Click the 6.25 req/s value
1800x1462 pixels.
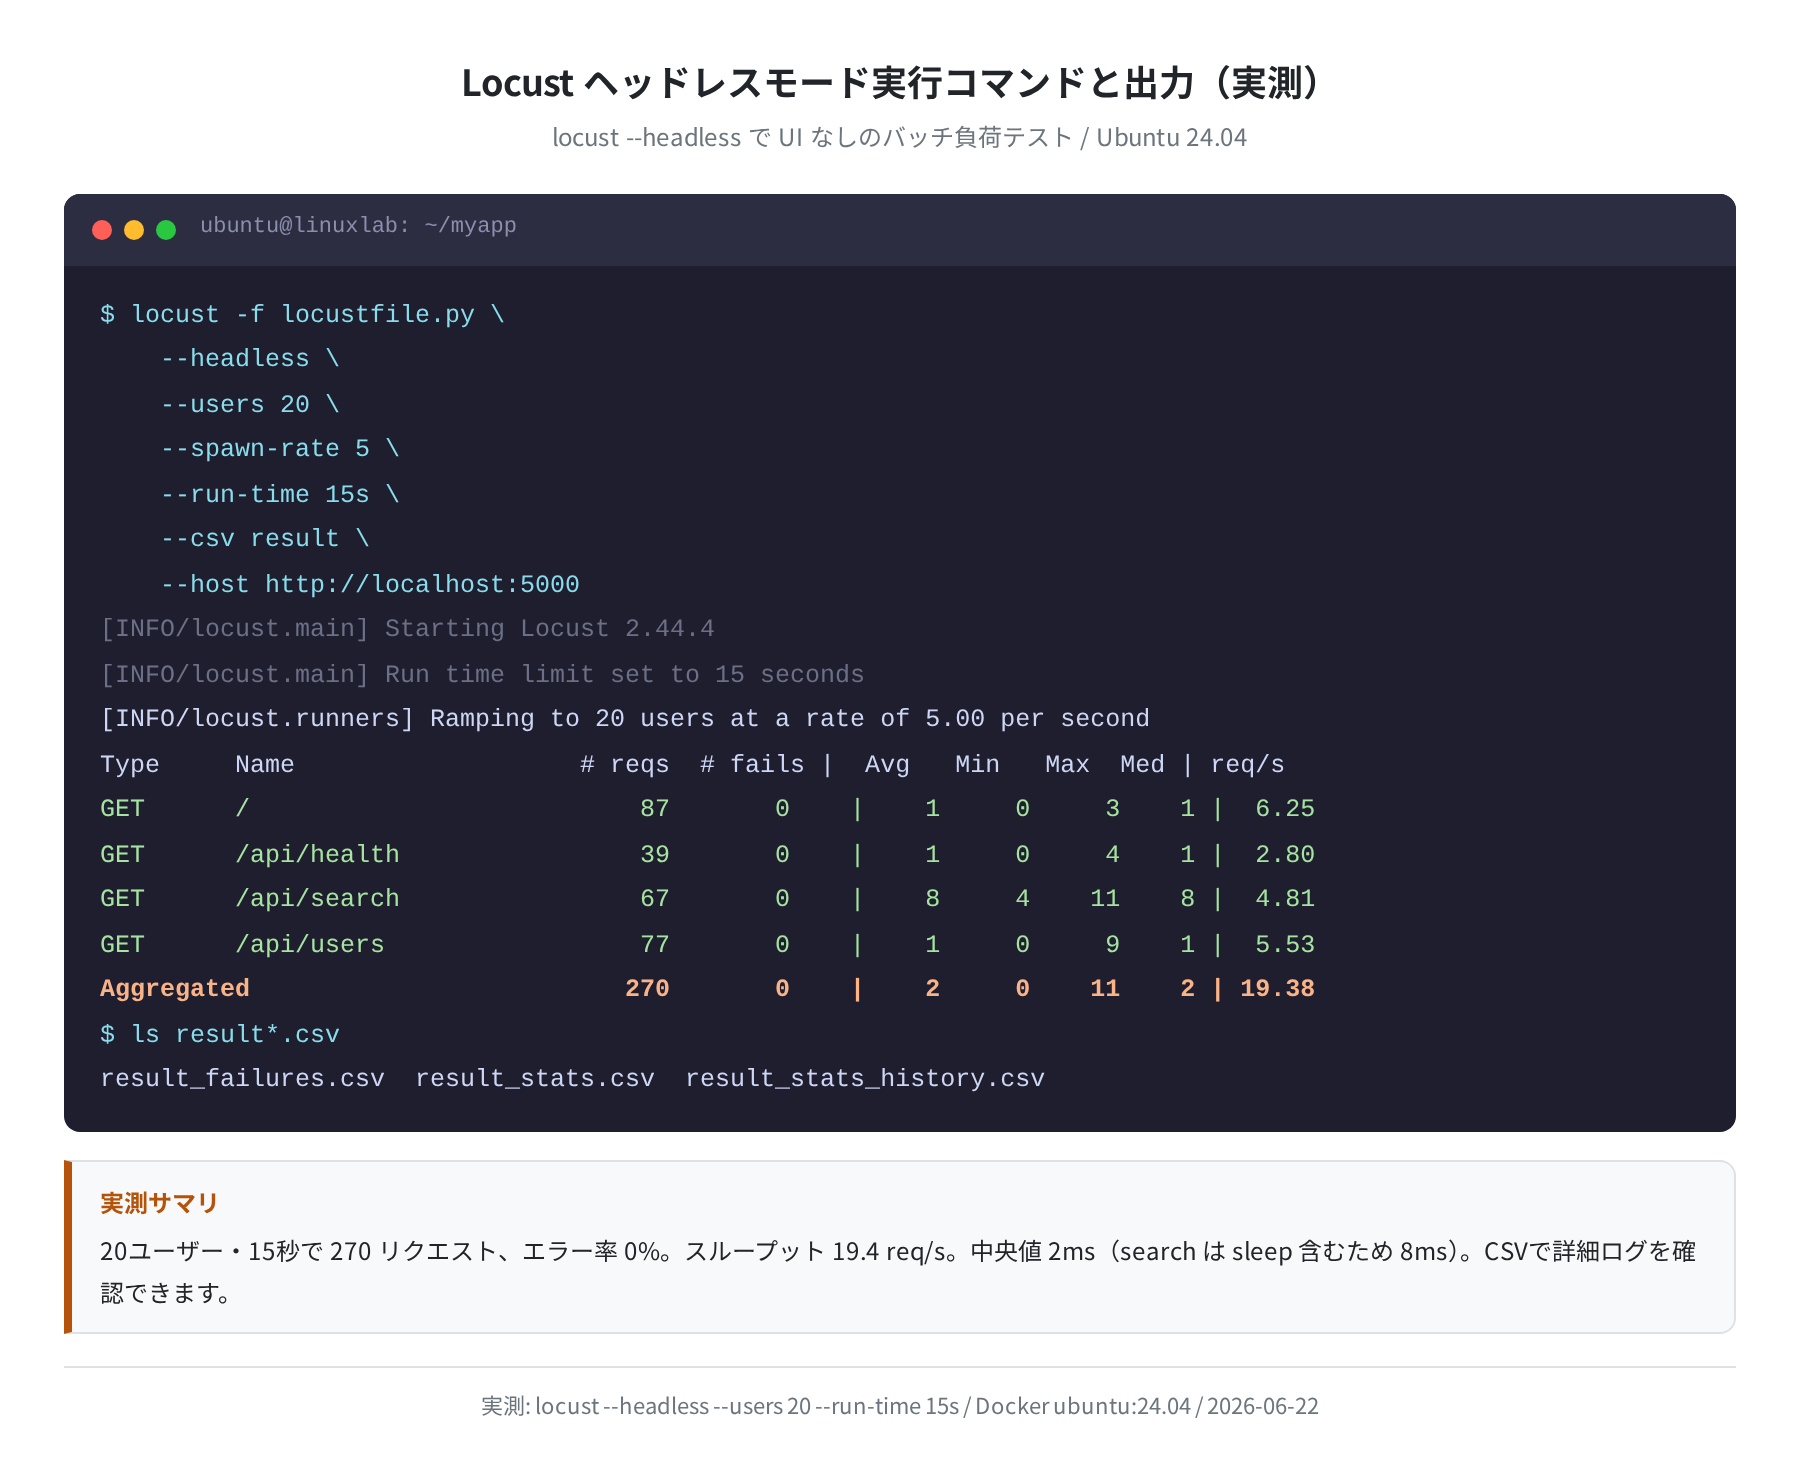pos(1285,808)
